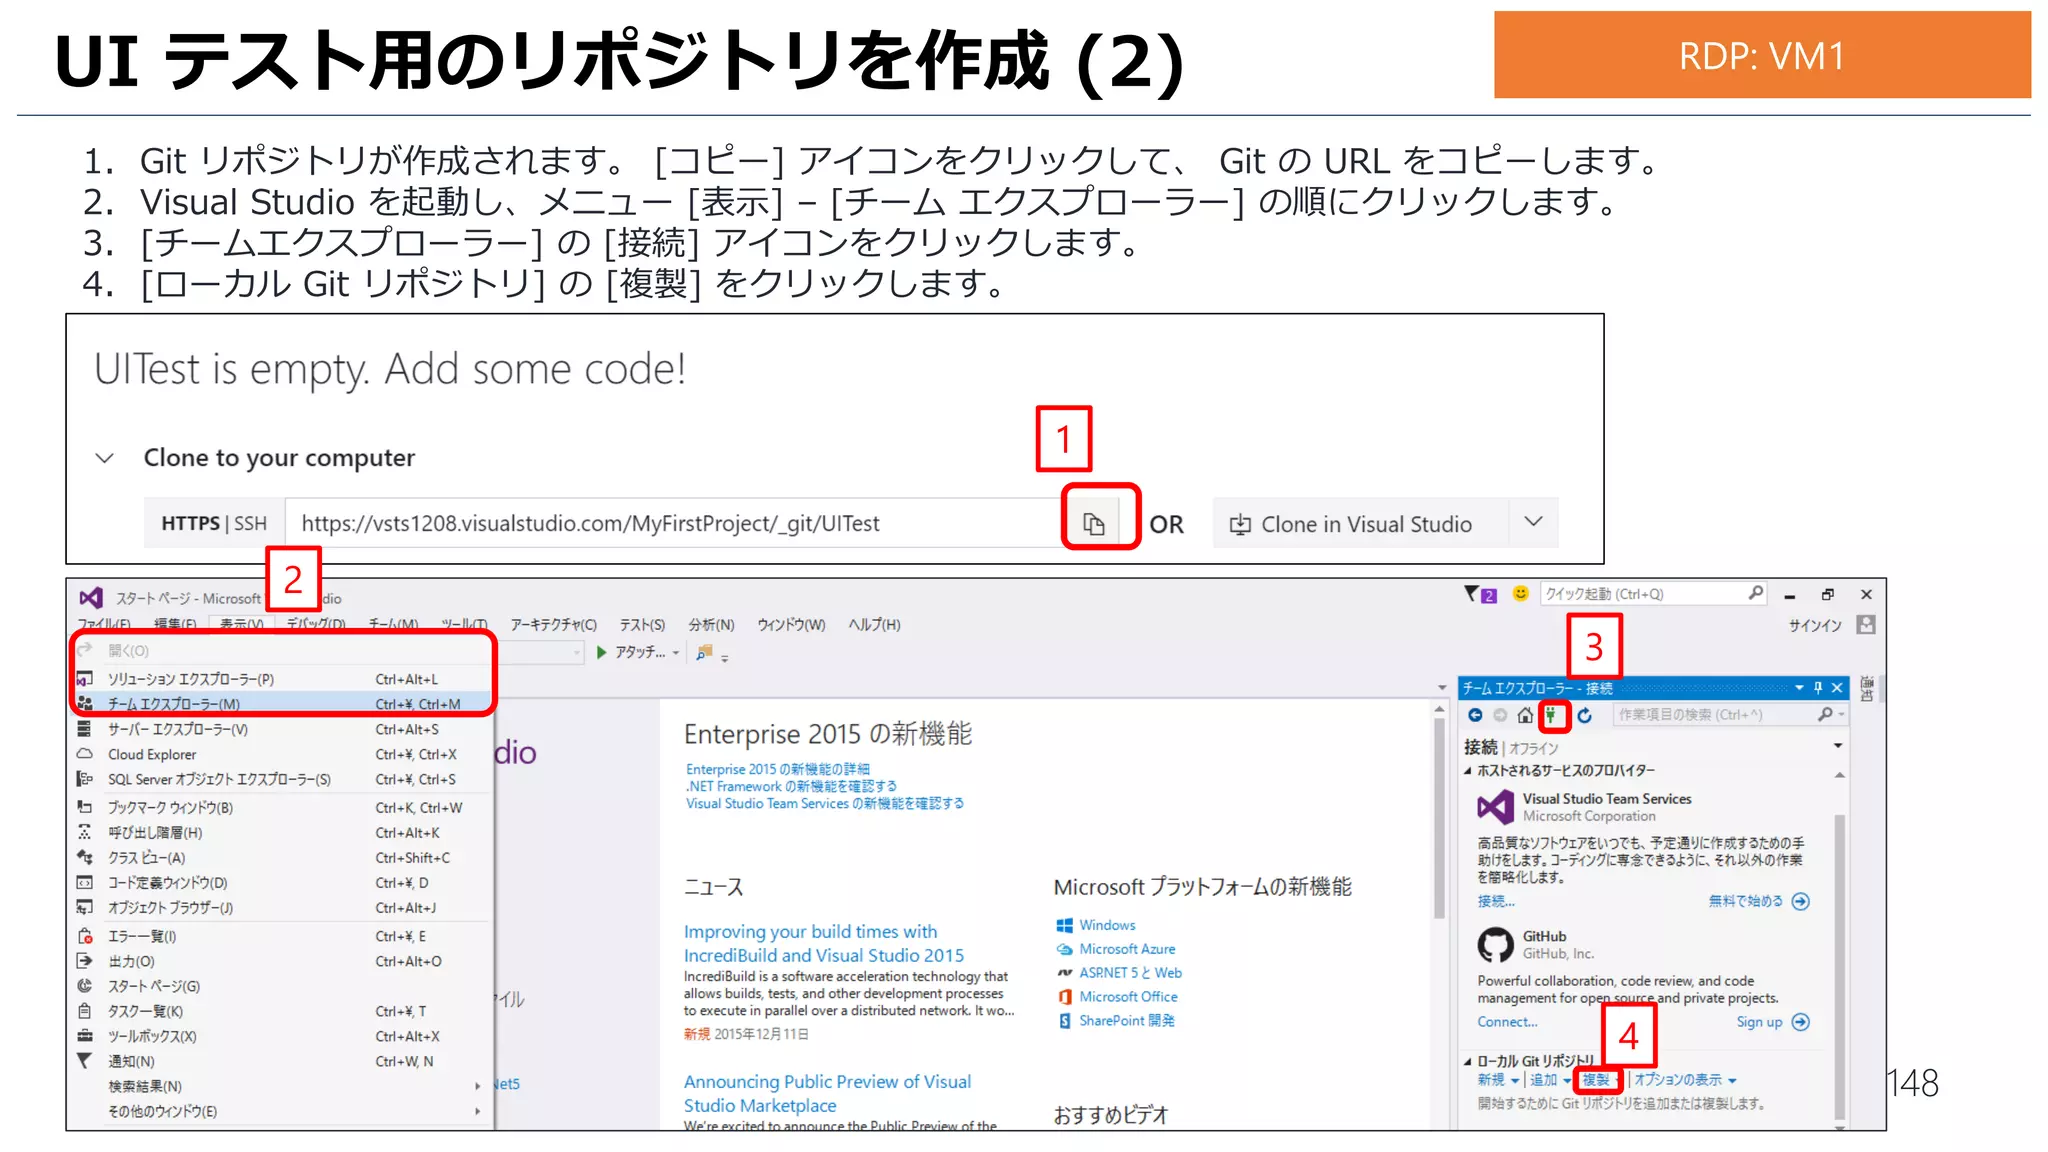Click the error list menu icon

[x=85, y=936]
